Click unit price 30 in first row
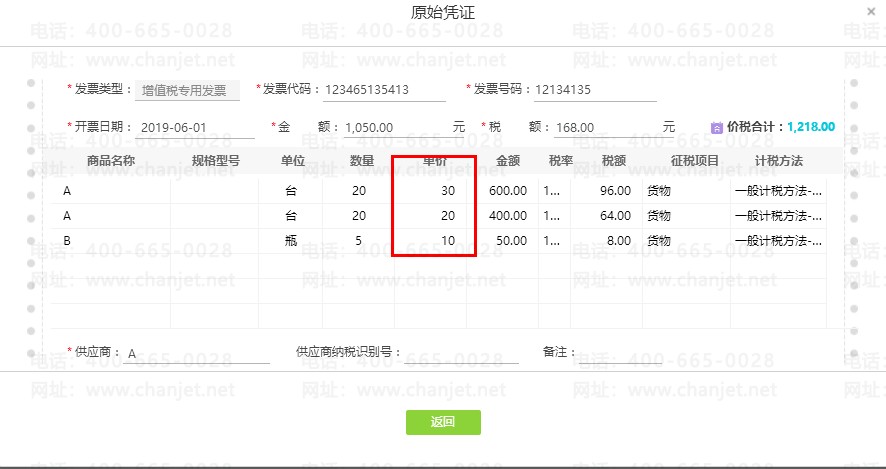The width and height of the screenshot is (886, 469). (431, 191)
